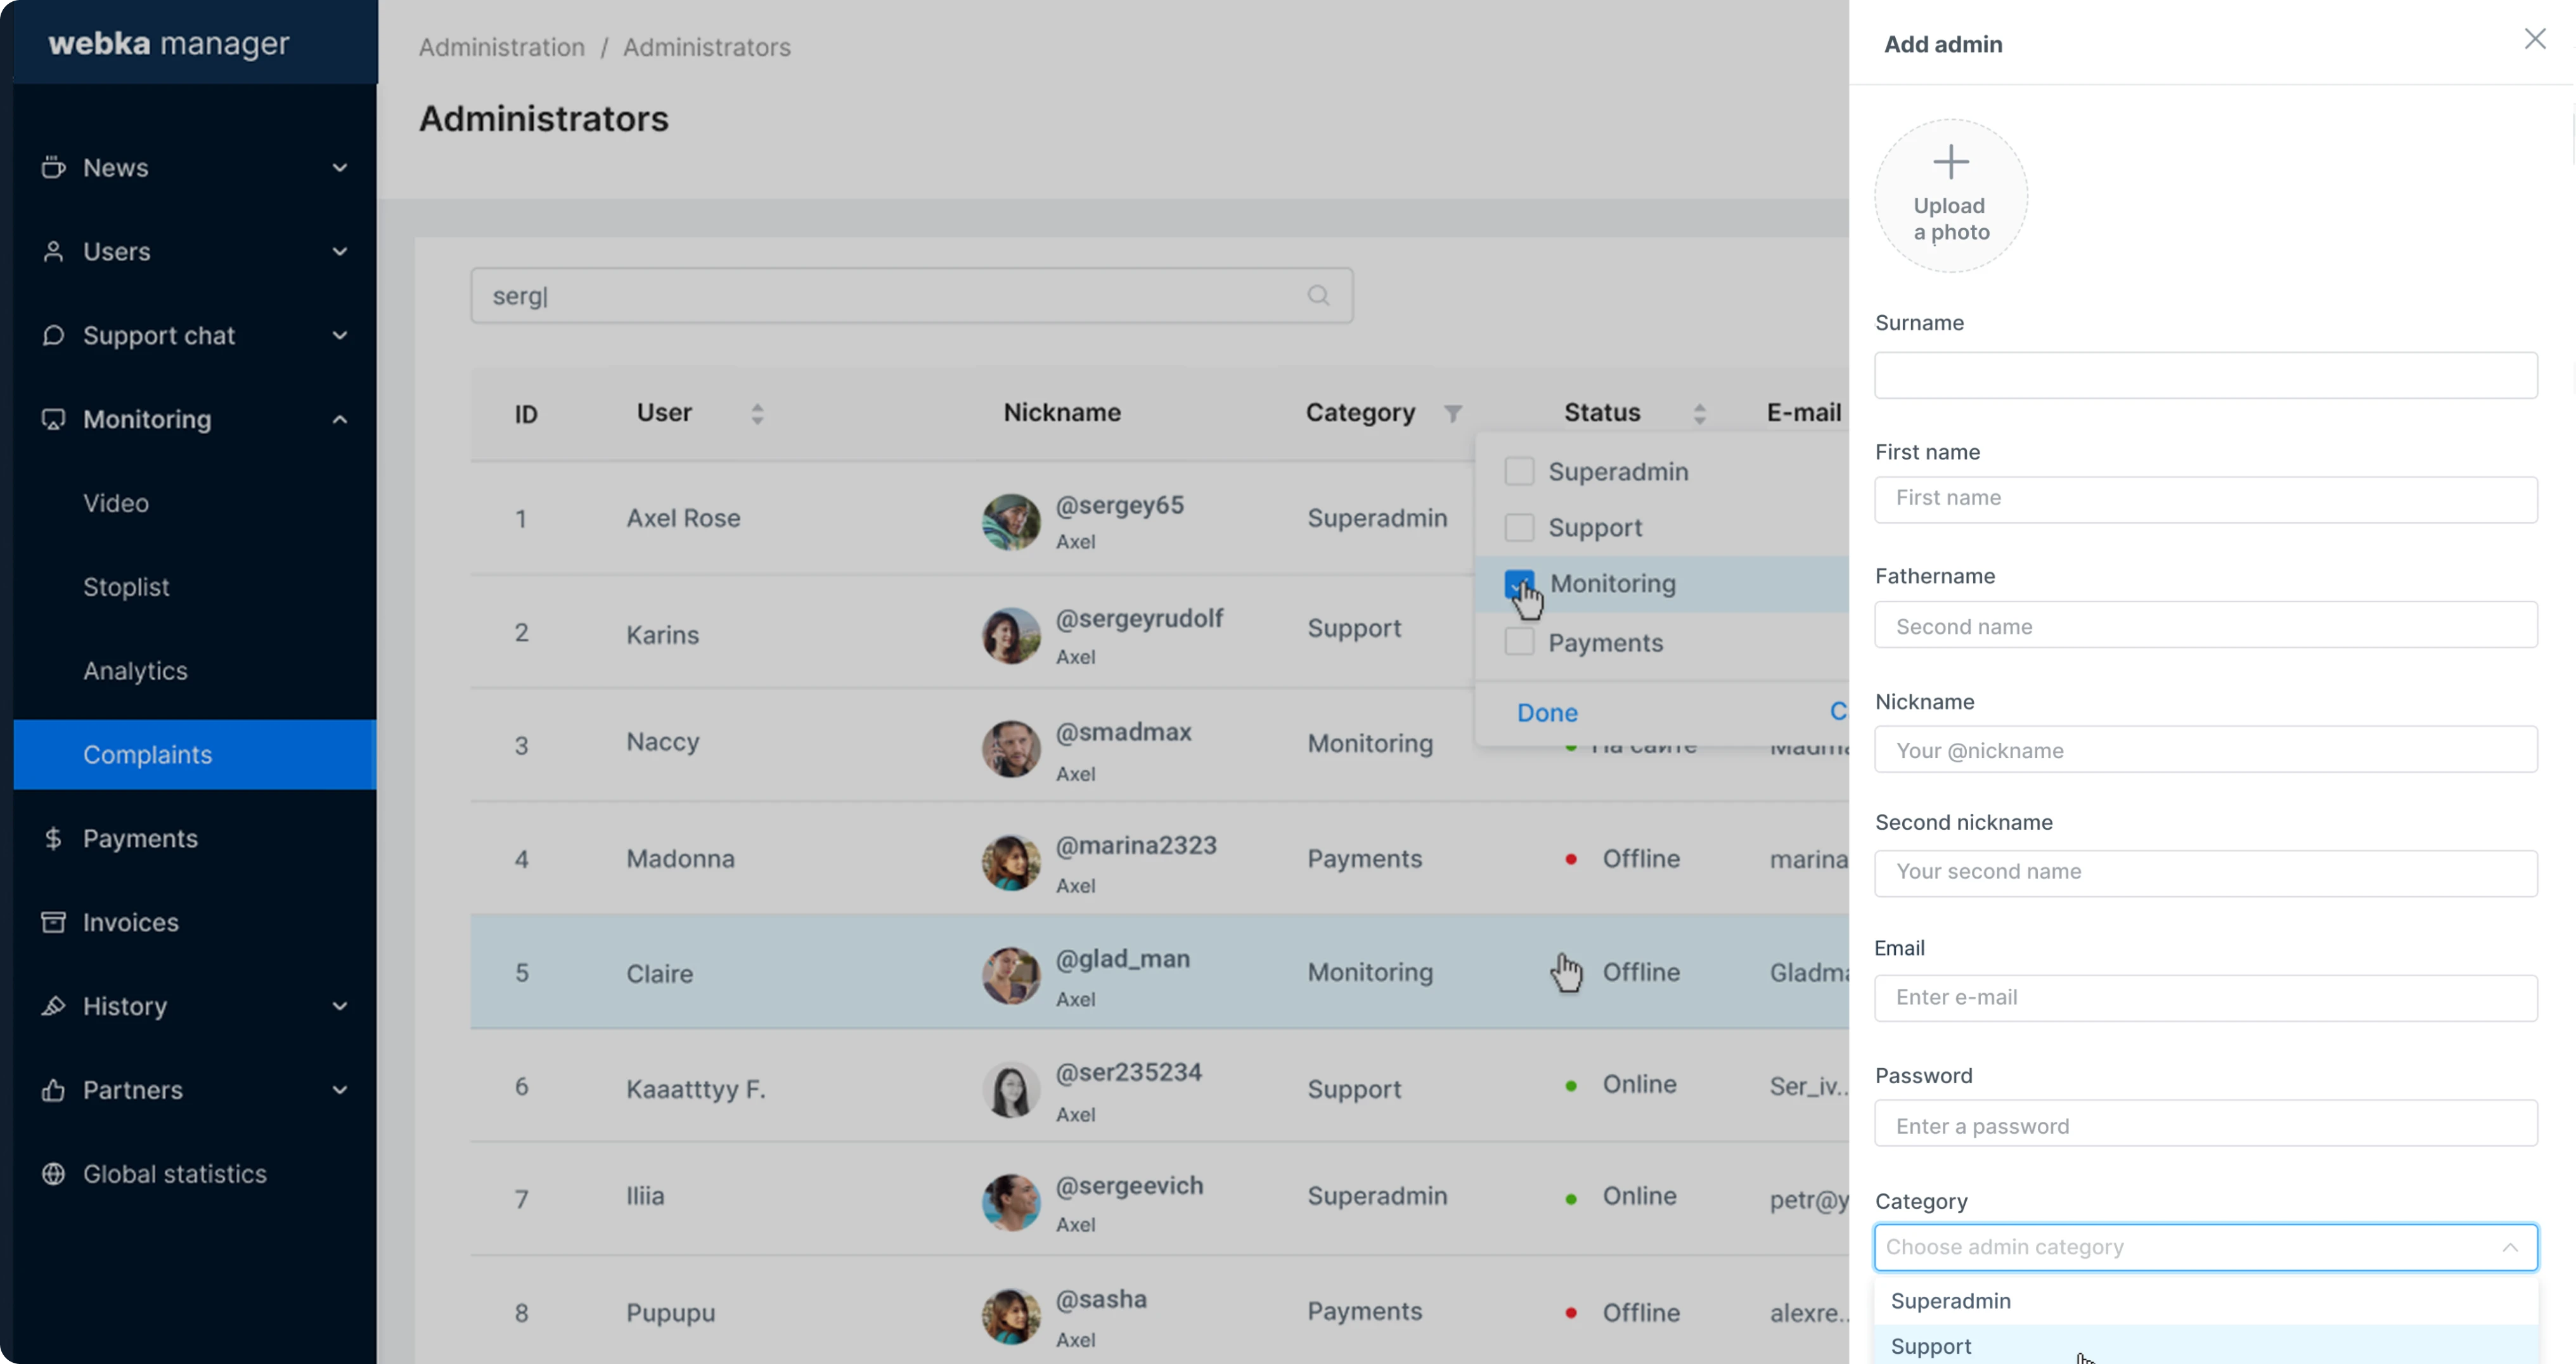Image resolution: width=2576 pixels, height=1364 pixels.
Task: Click the News coffee cup icon
Action: click(53, 167)
